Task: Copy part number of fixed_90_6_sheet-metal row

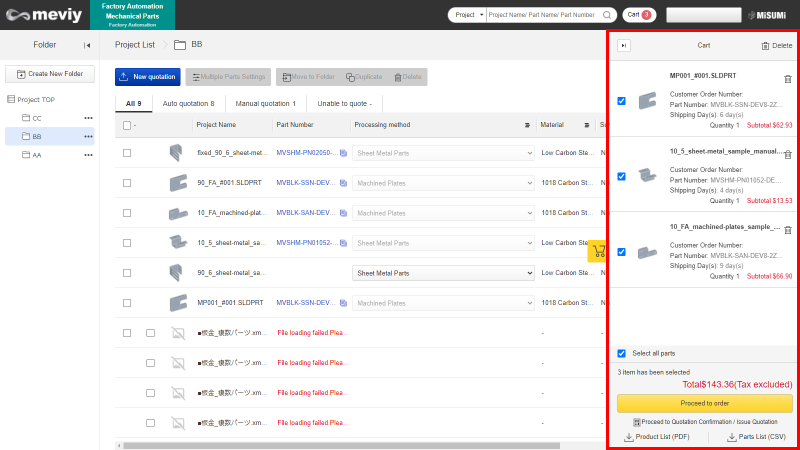Action: [x=343, y=153]
